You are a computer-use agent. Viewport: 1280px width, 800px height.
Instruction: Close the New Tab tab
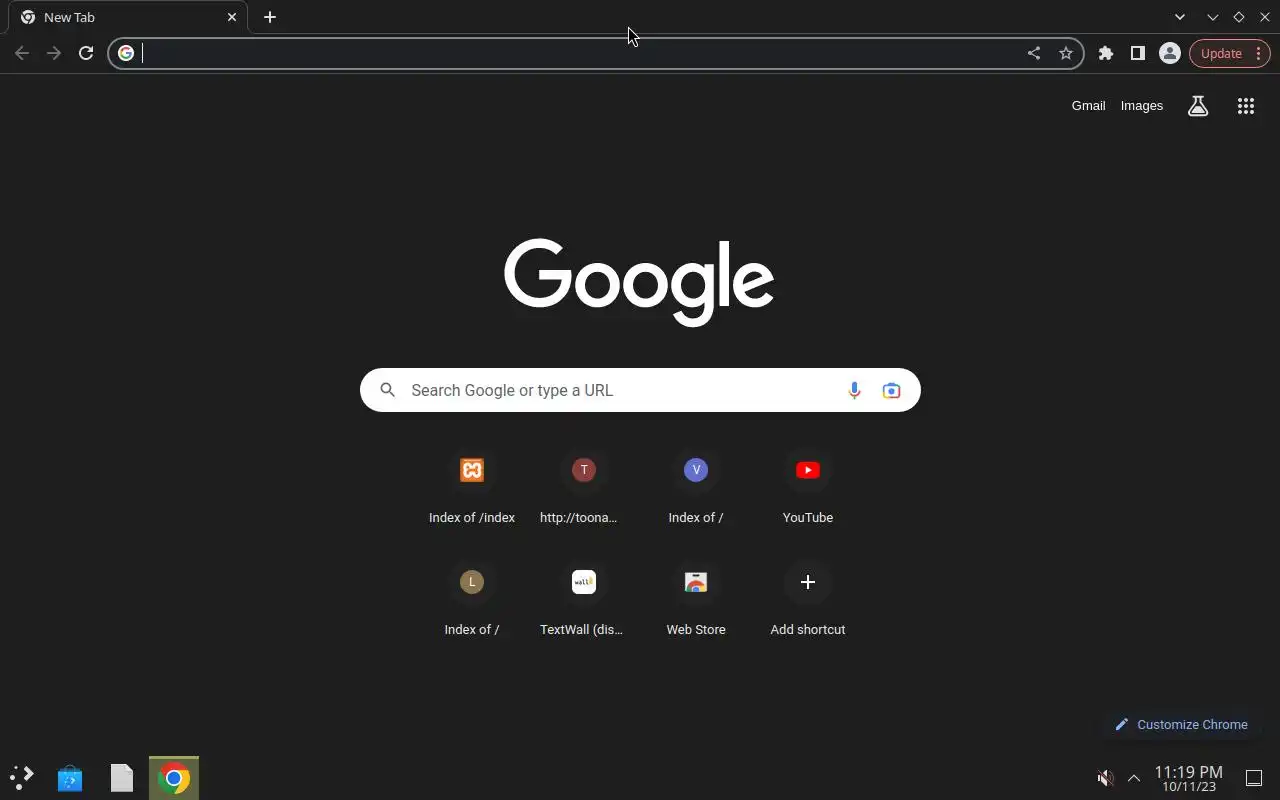[232, 17]
